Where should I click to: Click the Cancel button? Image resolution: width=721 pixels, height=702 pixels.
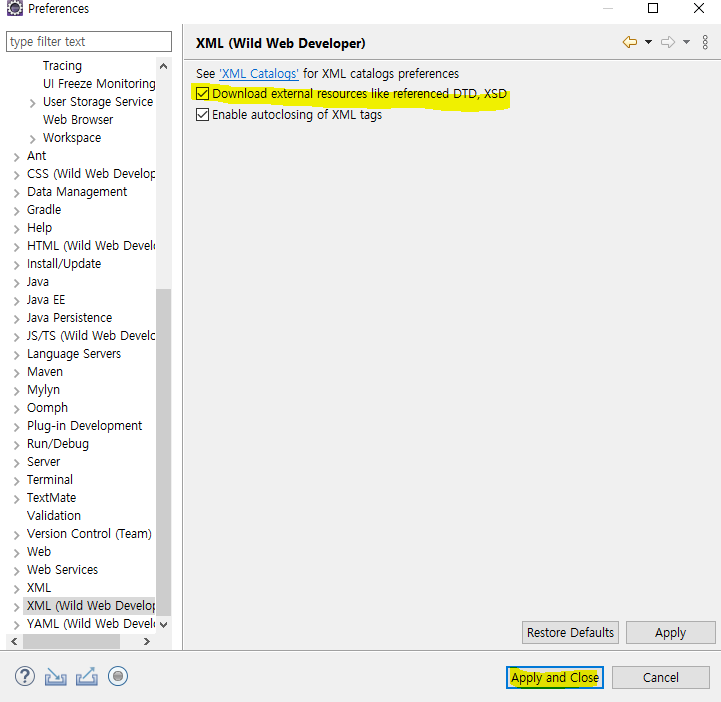point(660,677)
